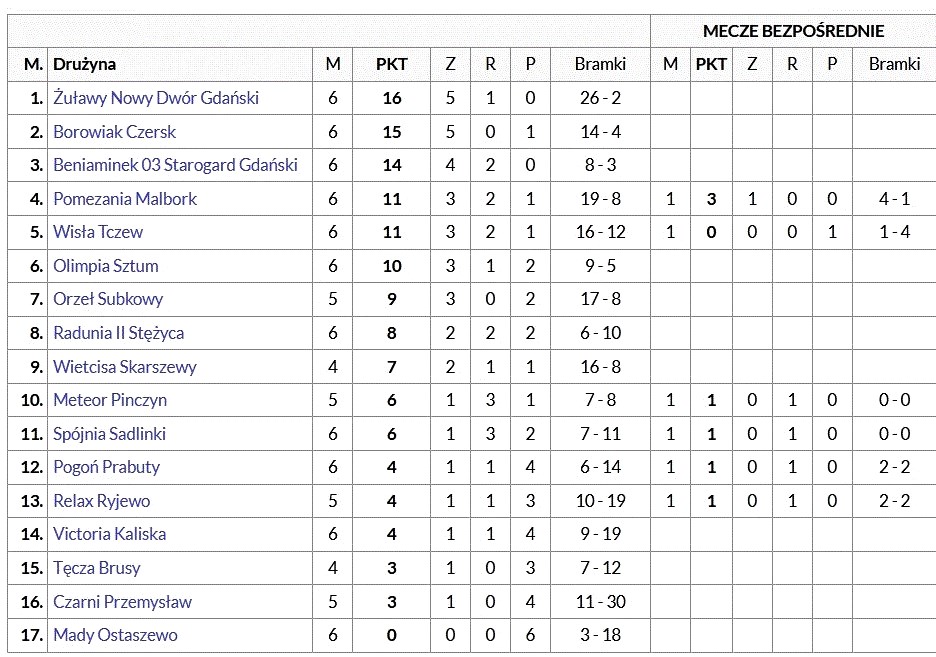Select the Drużyna column header
This screenshot has height=657, width=936.
(84, 64)
